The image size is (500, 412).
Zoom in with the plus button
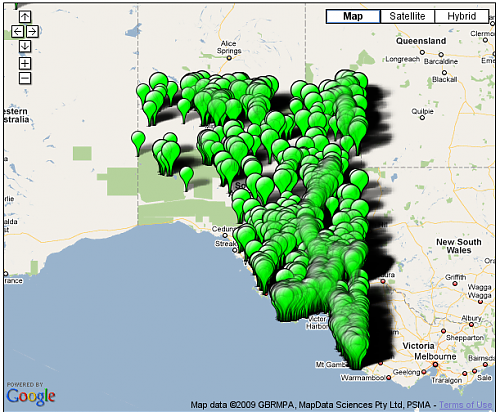tap(25, 63)
